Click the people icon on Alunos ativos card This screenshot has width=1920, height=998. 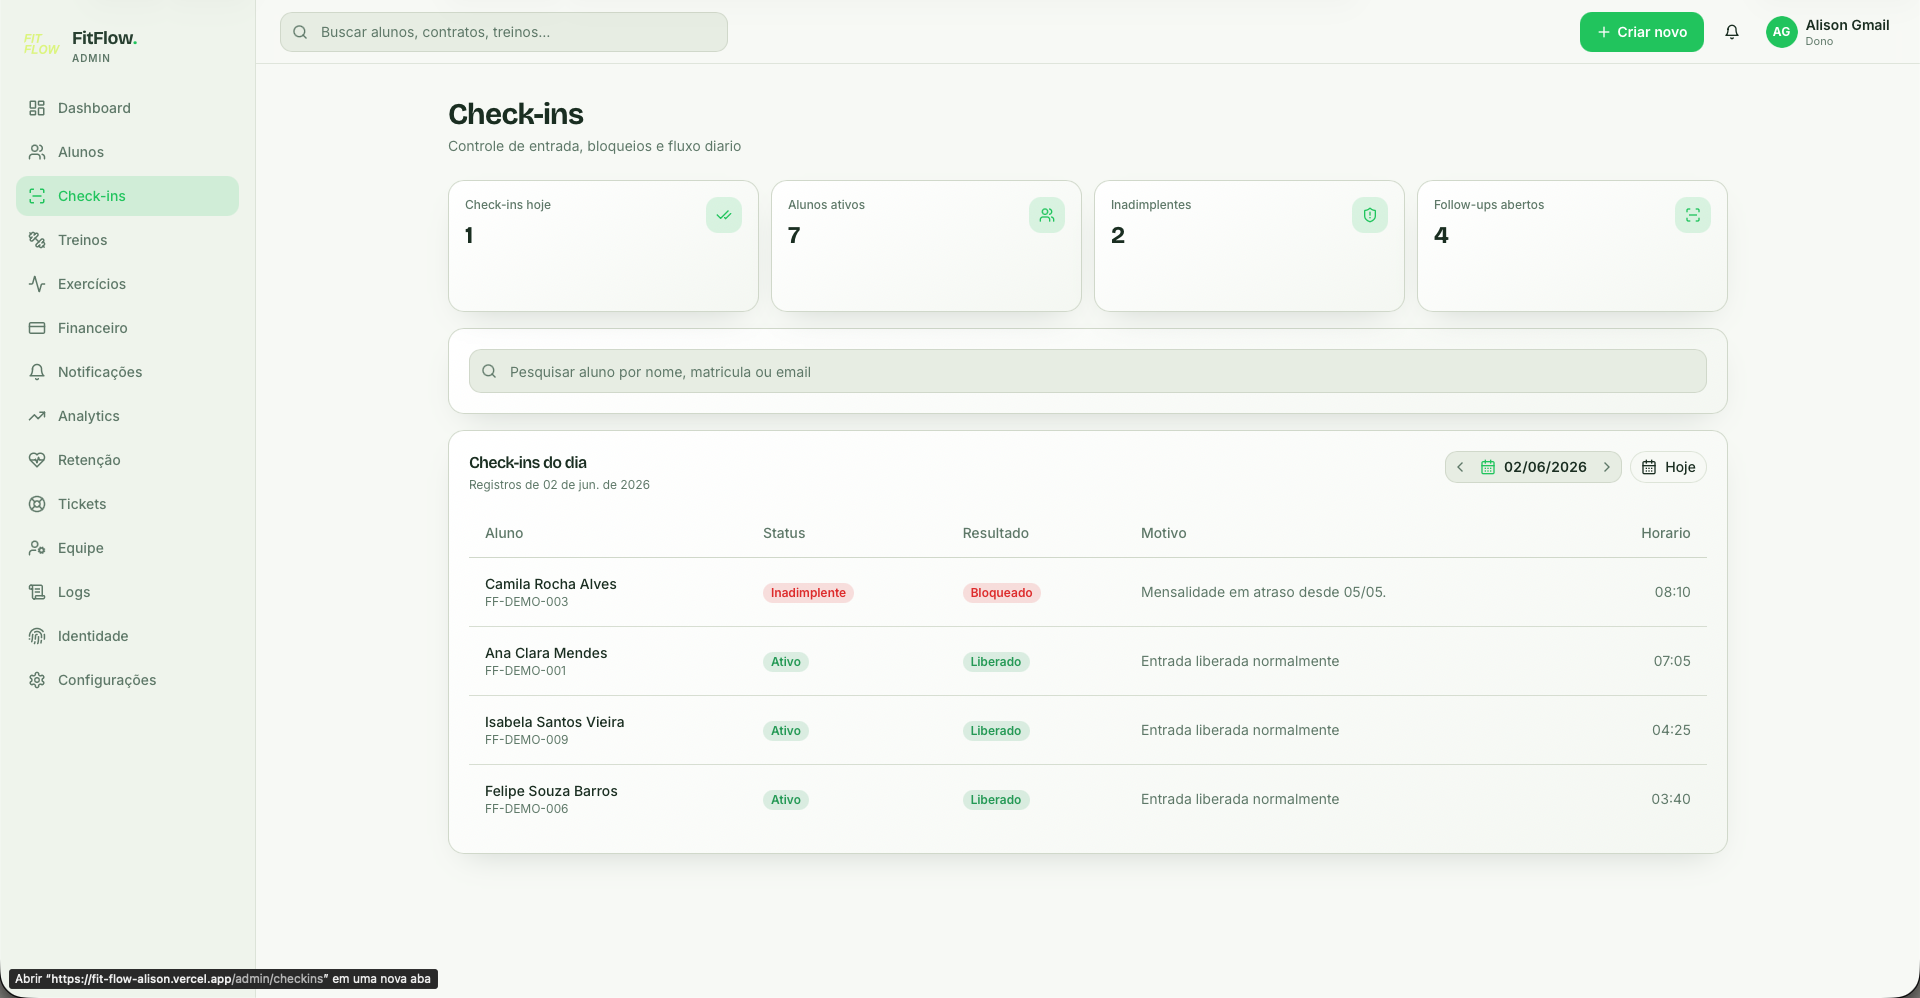click(1047, 215)
